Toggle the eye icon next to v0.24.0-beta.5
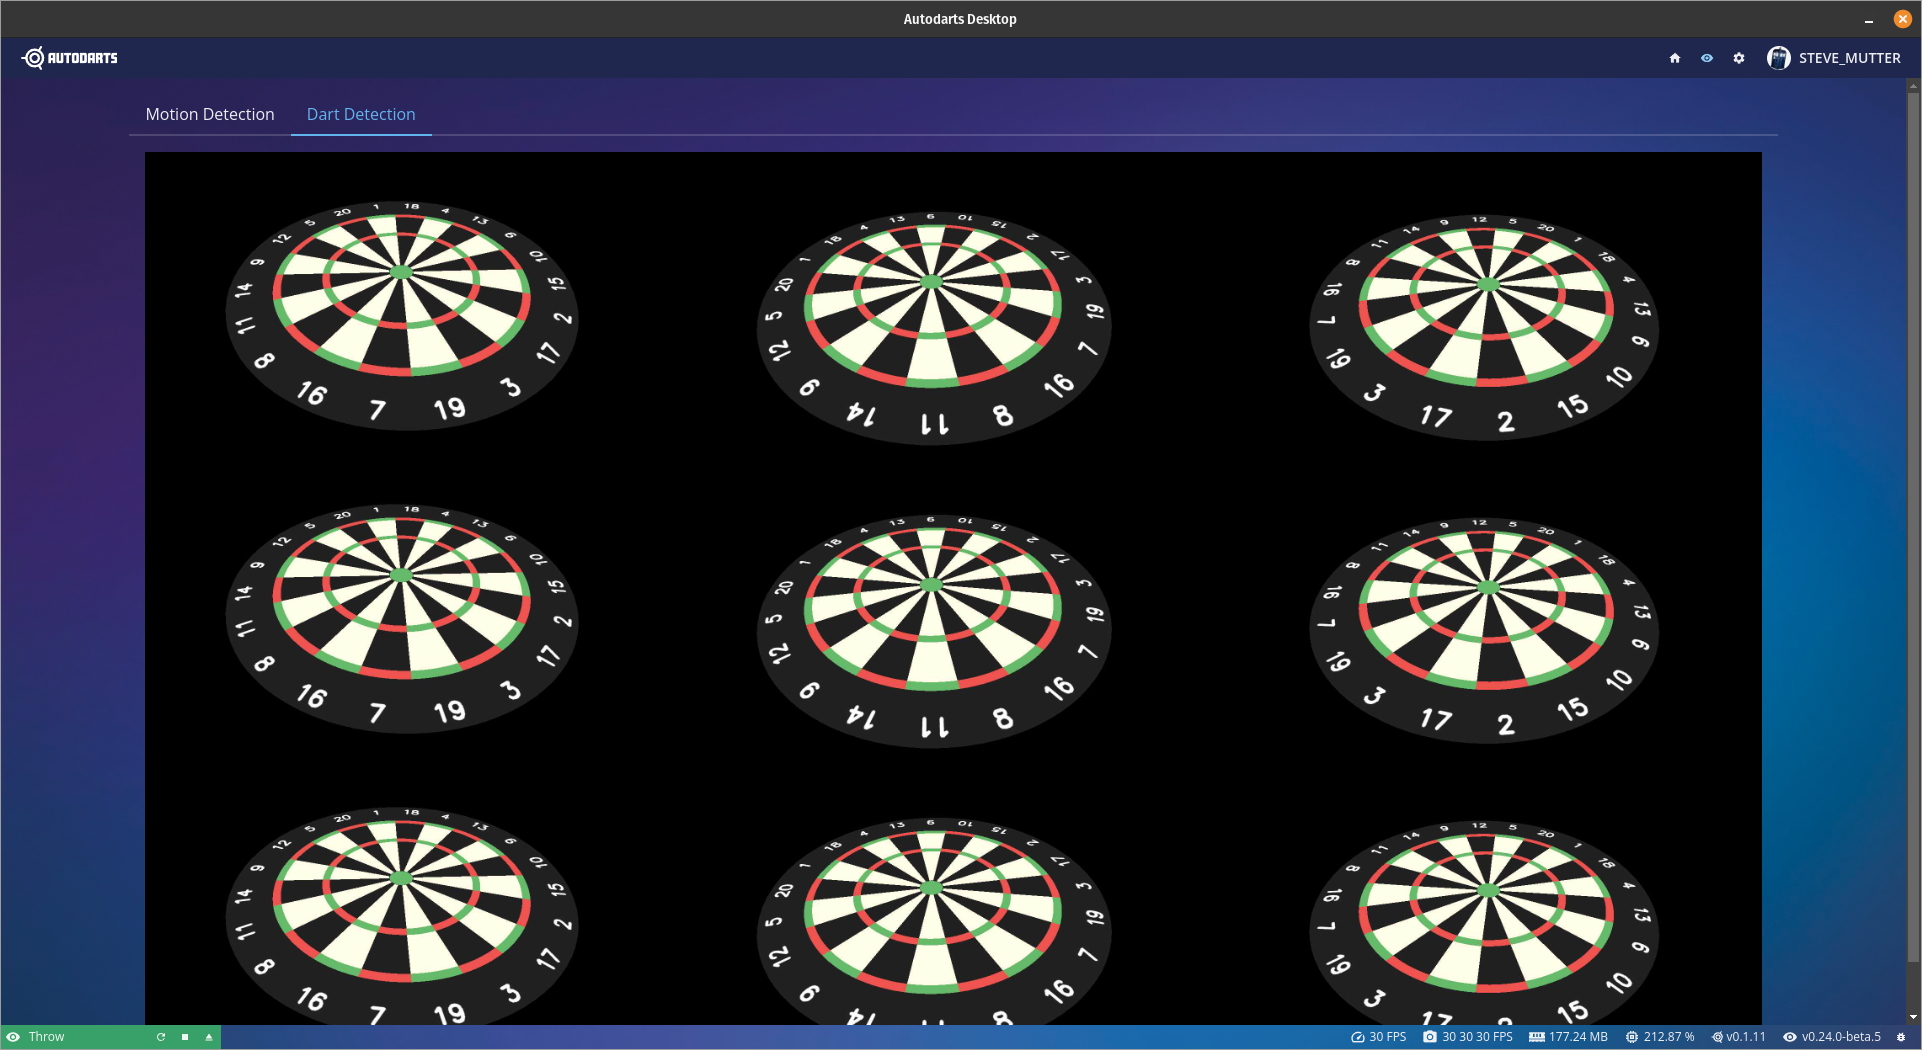The image size is (1922, 1050). (x=1789, y=1037)
